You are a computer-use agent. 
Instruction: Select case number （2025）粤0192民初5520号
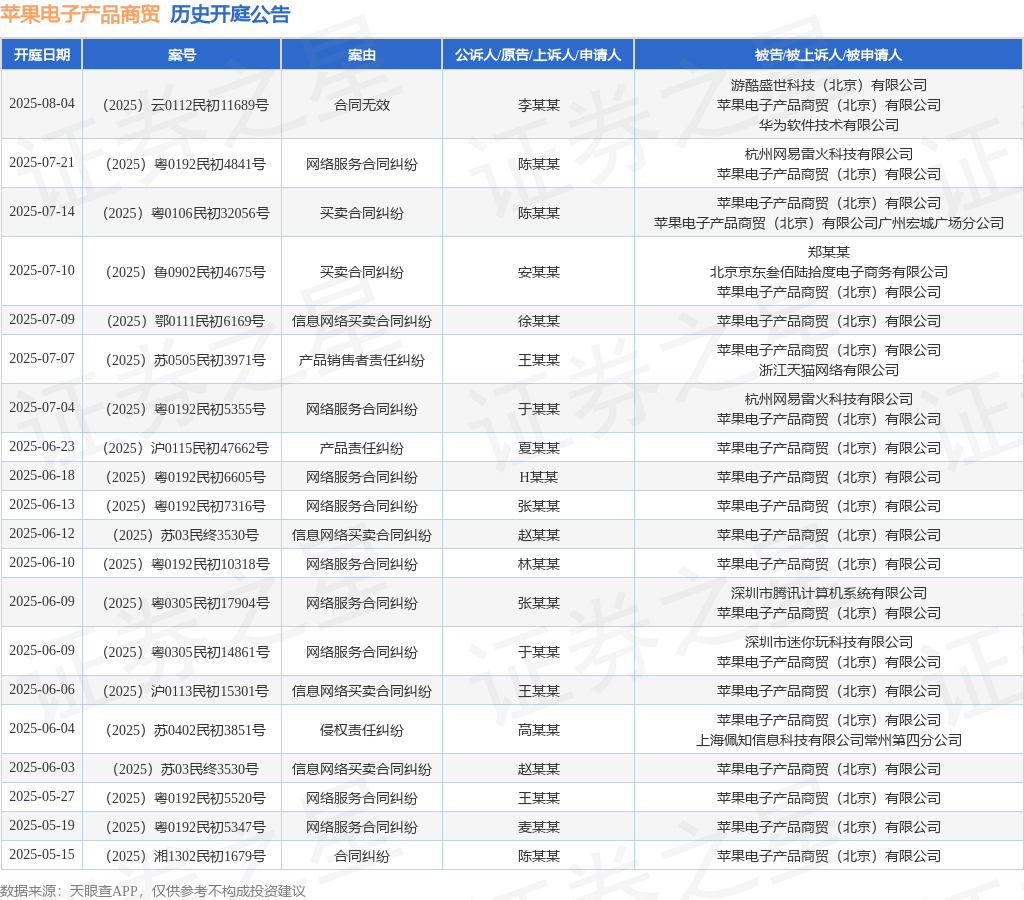(185, 798)
